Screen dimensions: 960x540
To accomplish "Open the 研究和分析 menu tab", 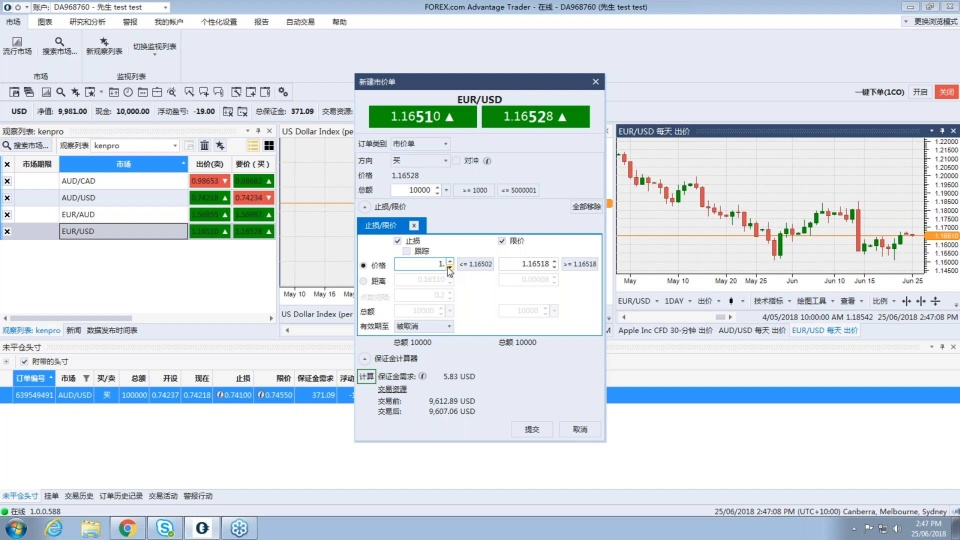I will [87, 21].
